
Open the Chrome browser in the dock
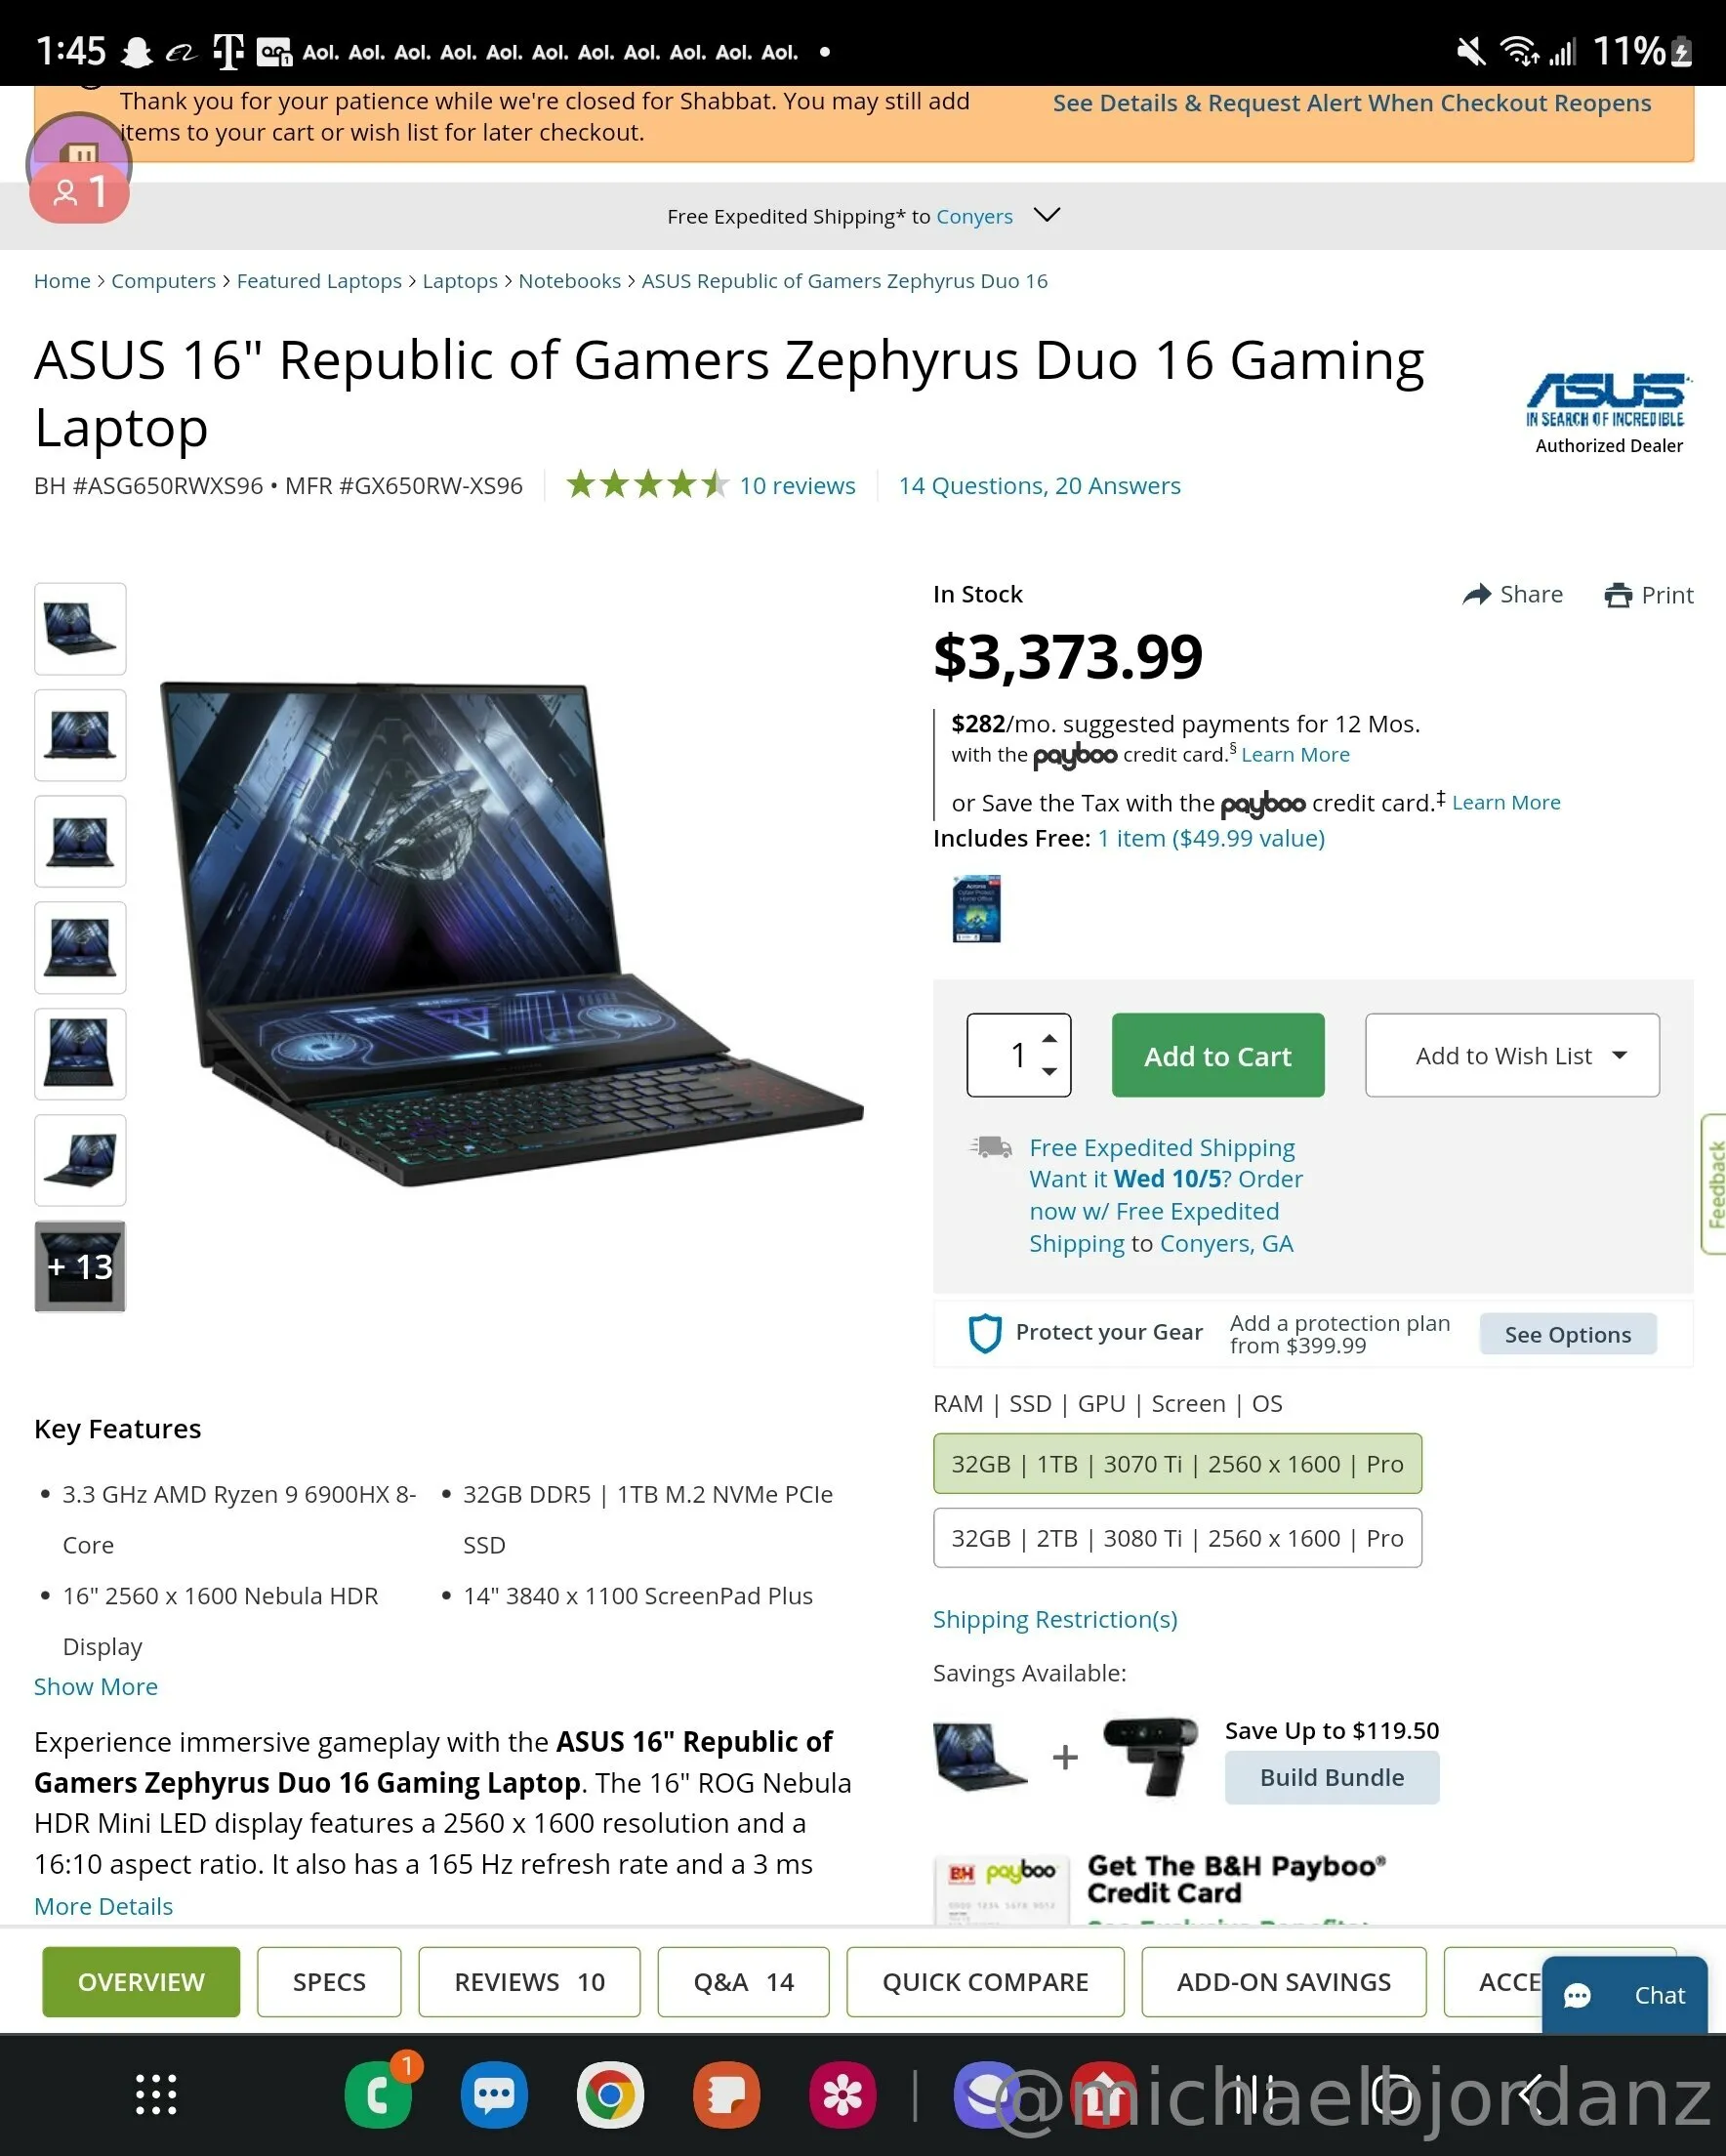pyautogui.click(x=610, y=2094)
